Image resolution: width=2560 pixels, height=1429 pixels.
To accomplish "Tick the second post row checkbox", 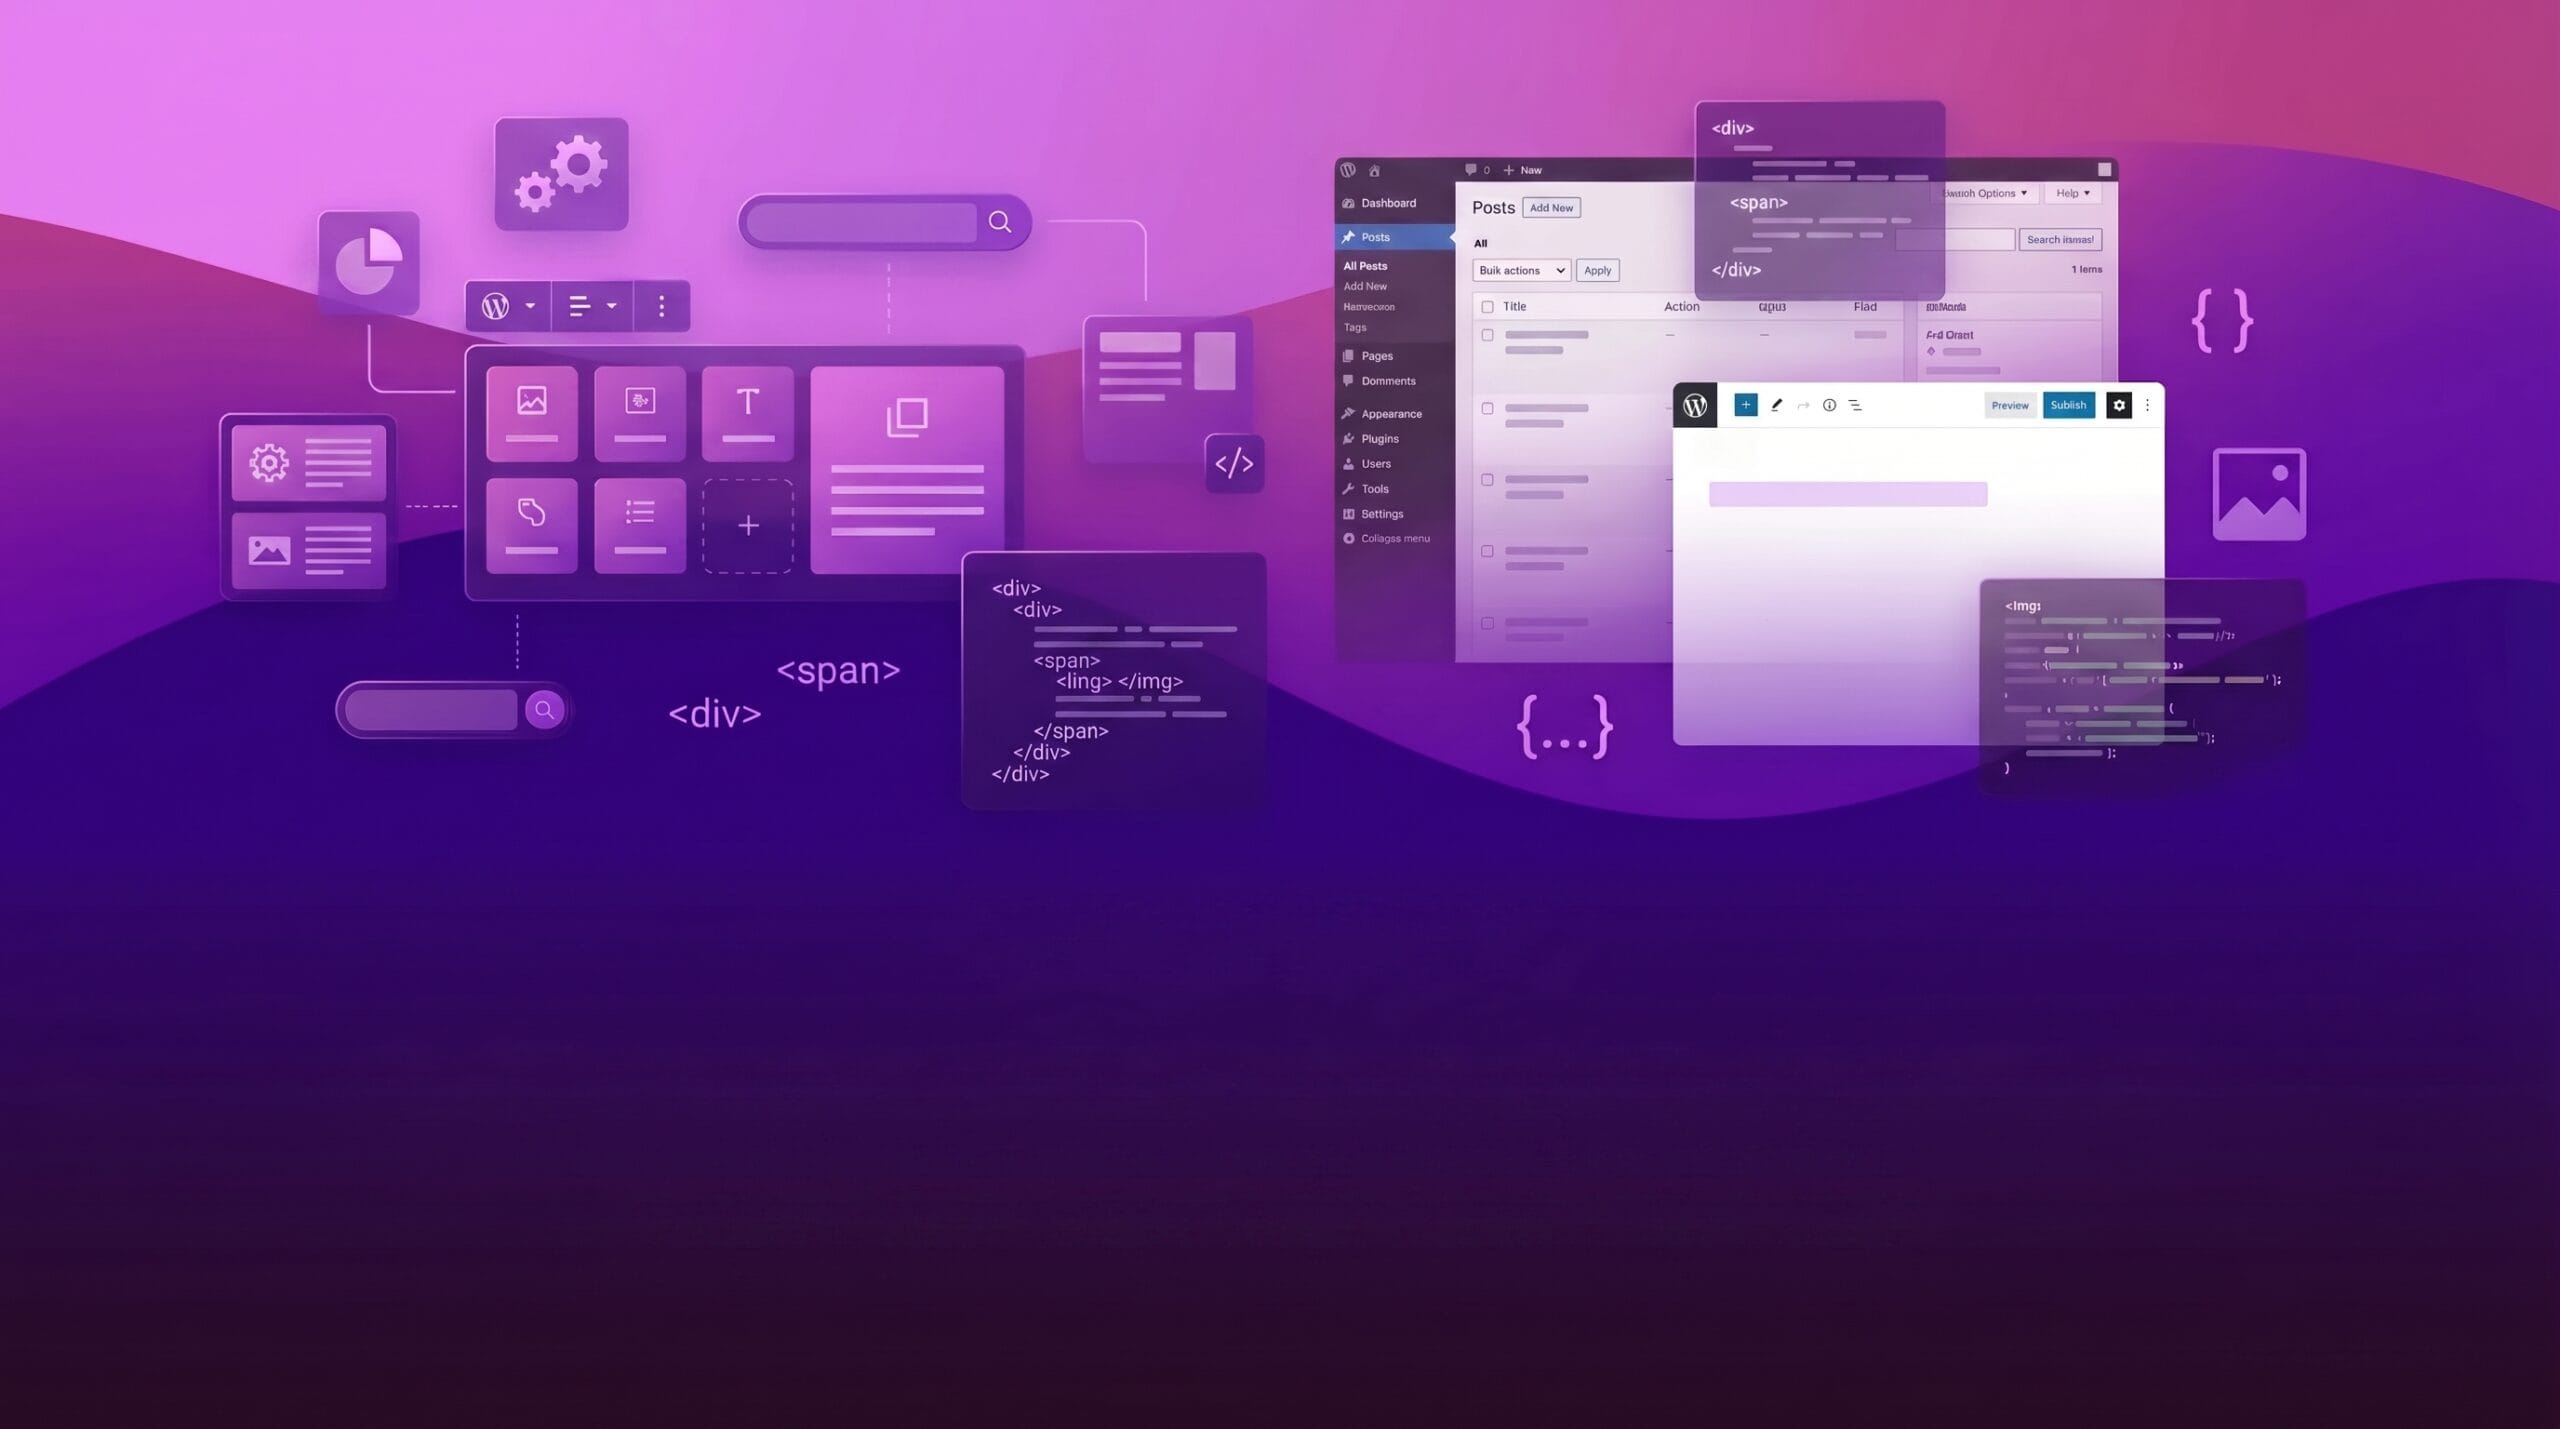I will pyautogui.click(x=1487, y=408).
